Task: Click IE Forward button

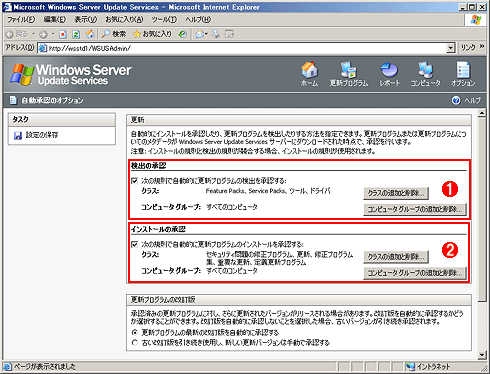Action: tap(43, 34)
